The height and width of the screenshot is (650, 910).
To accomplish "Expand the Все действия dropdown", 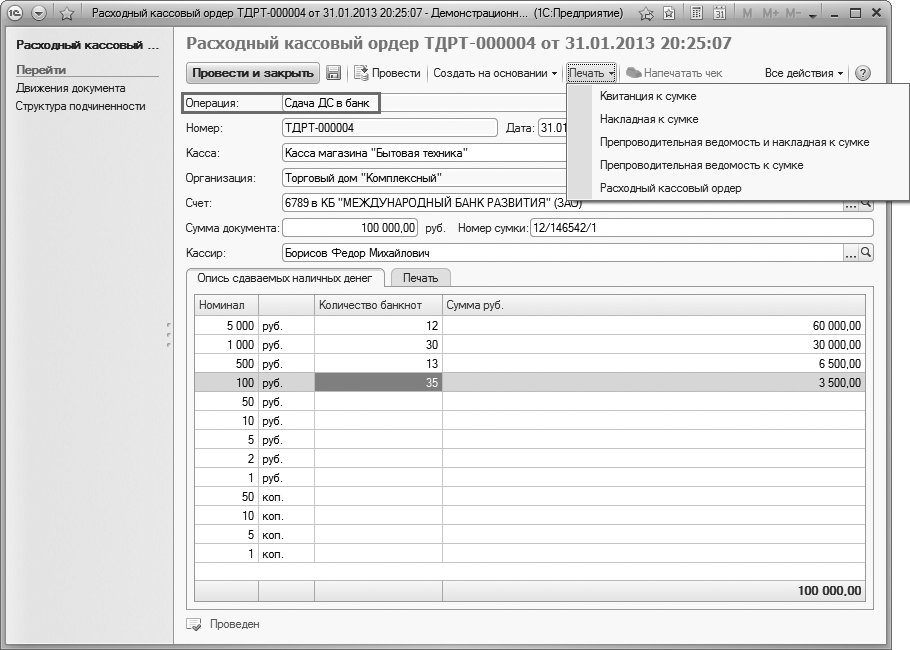I will (x=804, y=73).
